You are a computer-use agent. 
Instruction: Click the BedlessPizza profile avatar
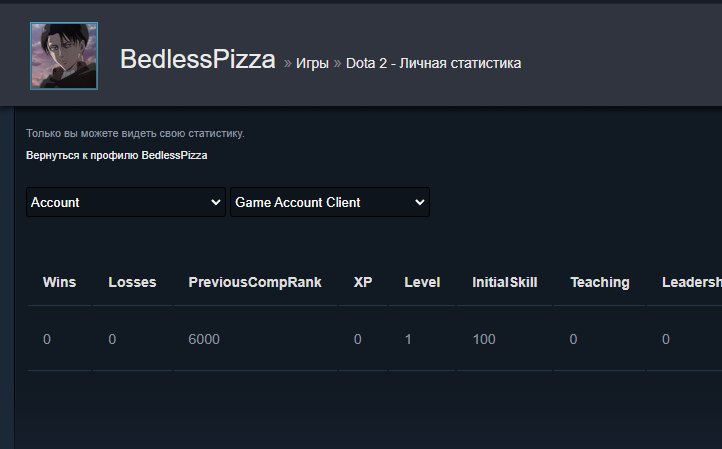[x=64, y=56]
